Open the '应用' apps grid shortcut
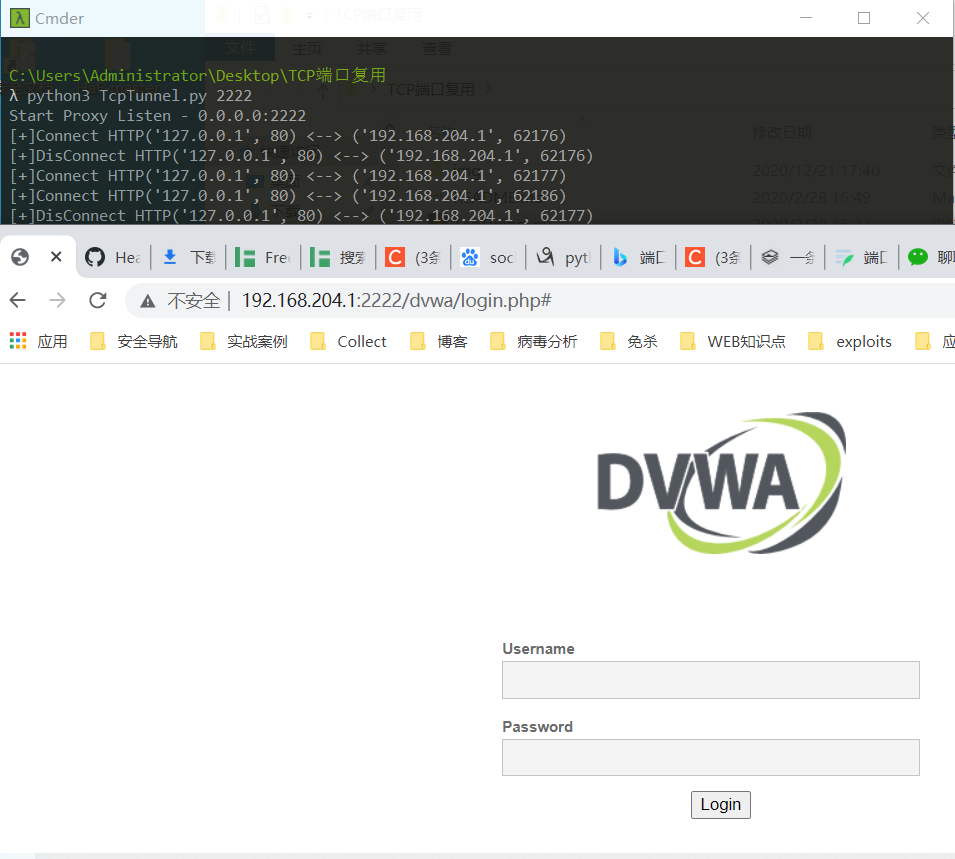 coord(39,341)
